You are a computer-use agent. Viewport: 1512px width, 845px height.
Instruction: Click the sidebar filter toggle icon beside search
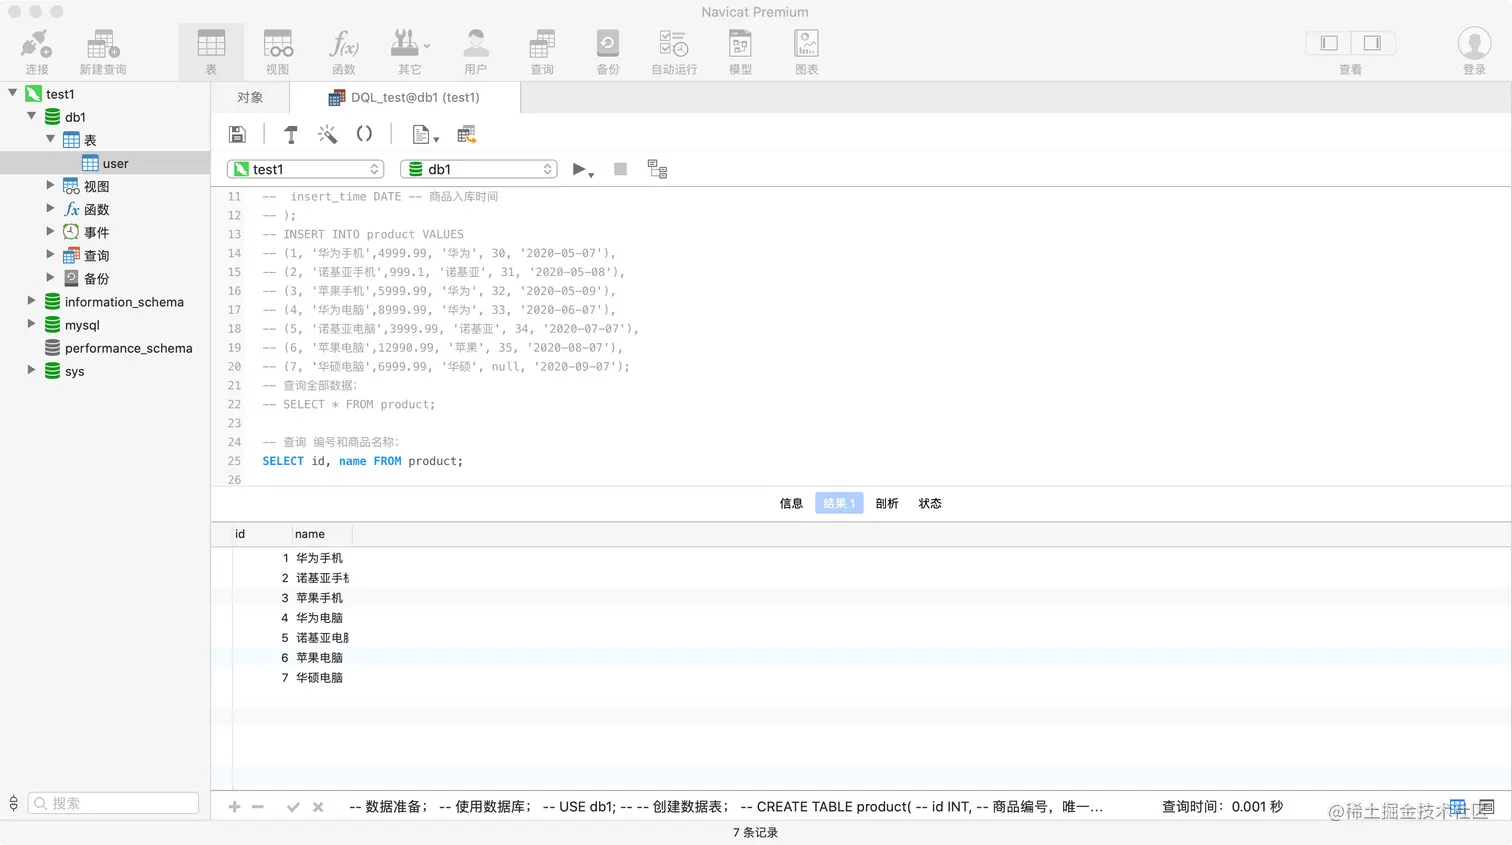click(13, 803)
